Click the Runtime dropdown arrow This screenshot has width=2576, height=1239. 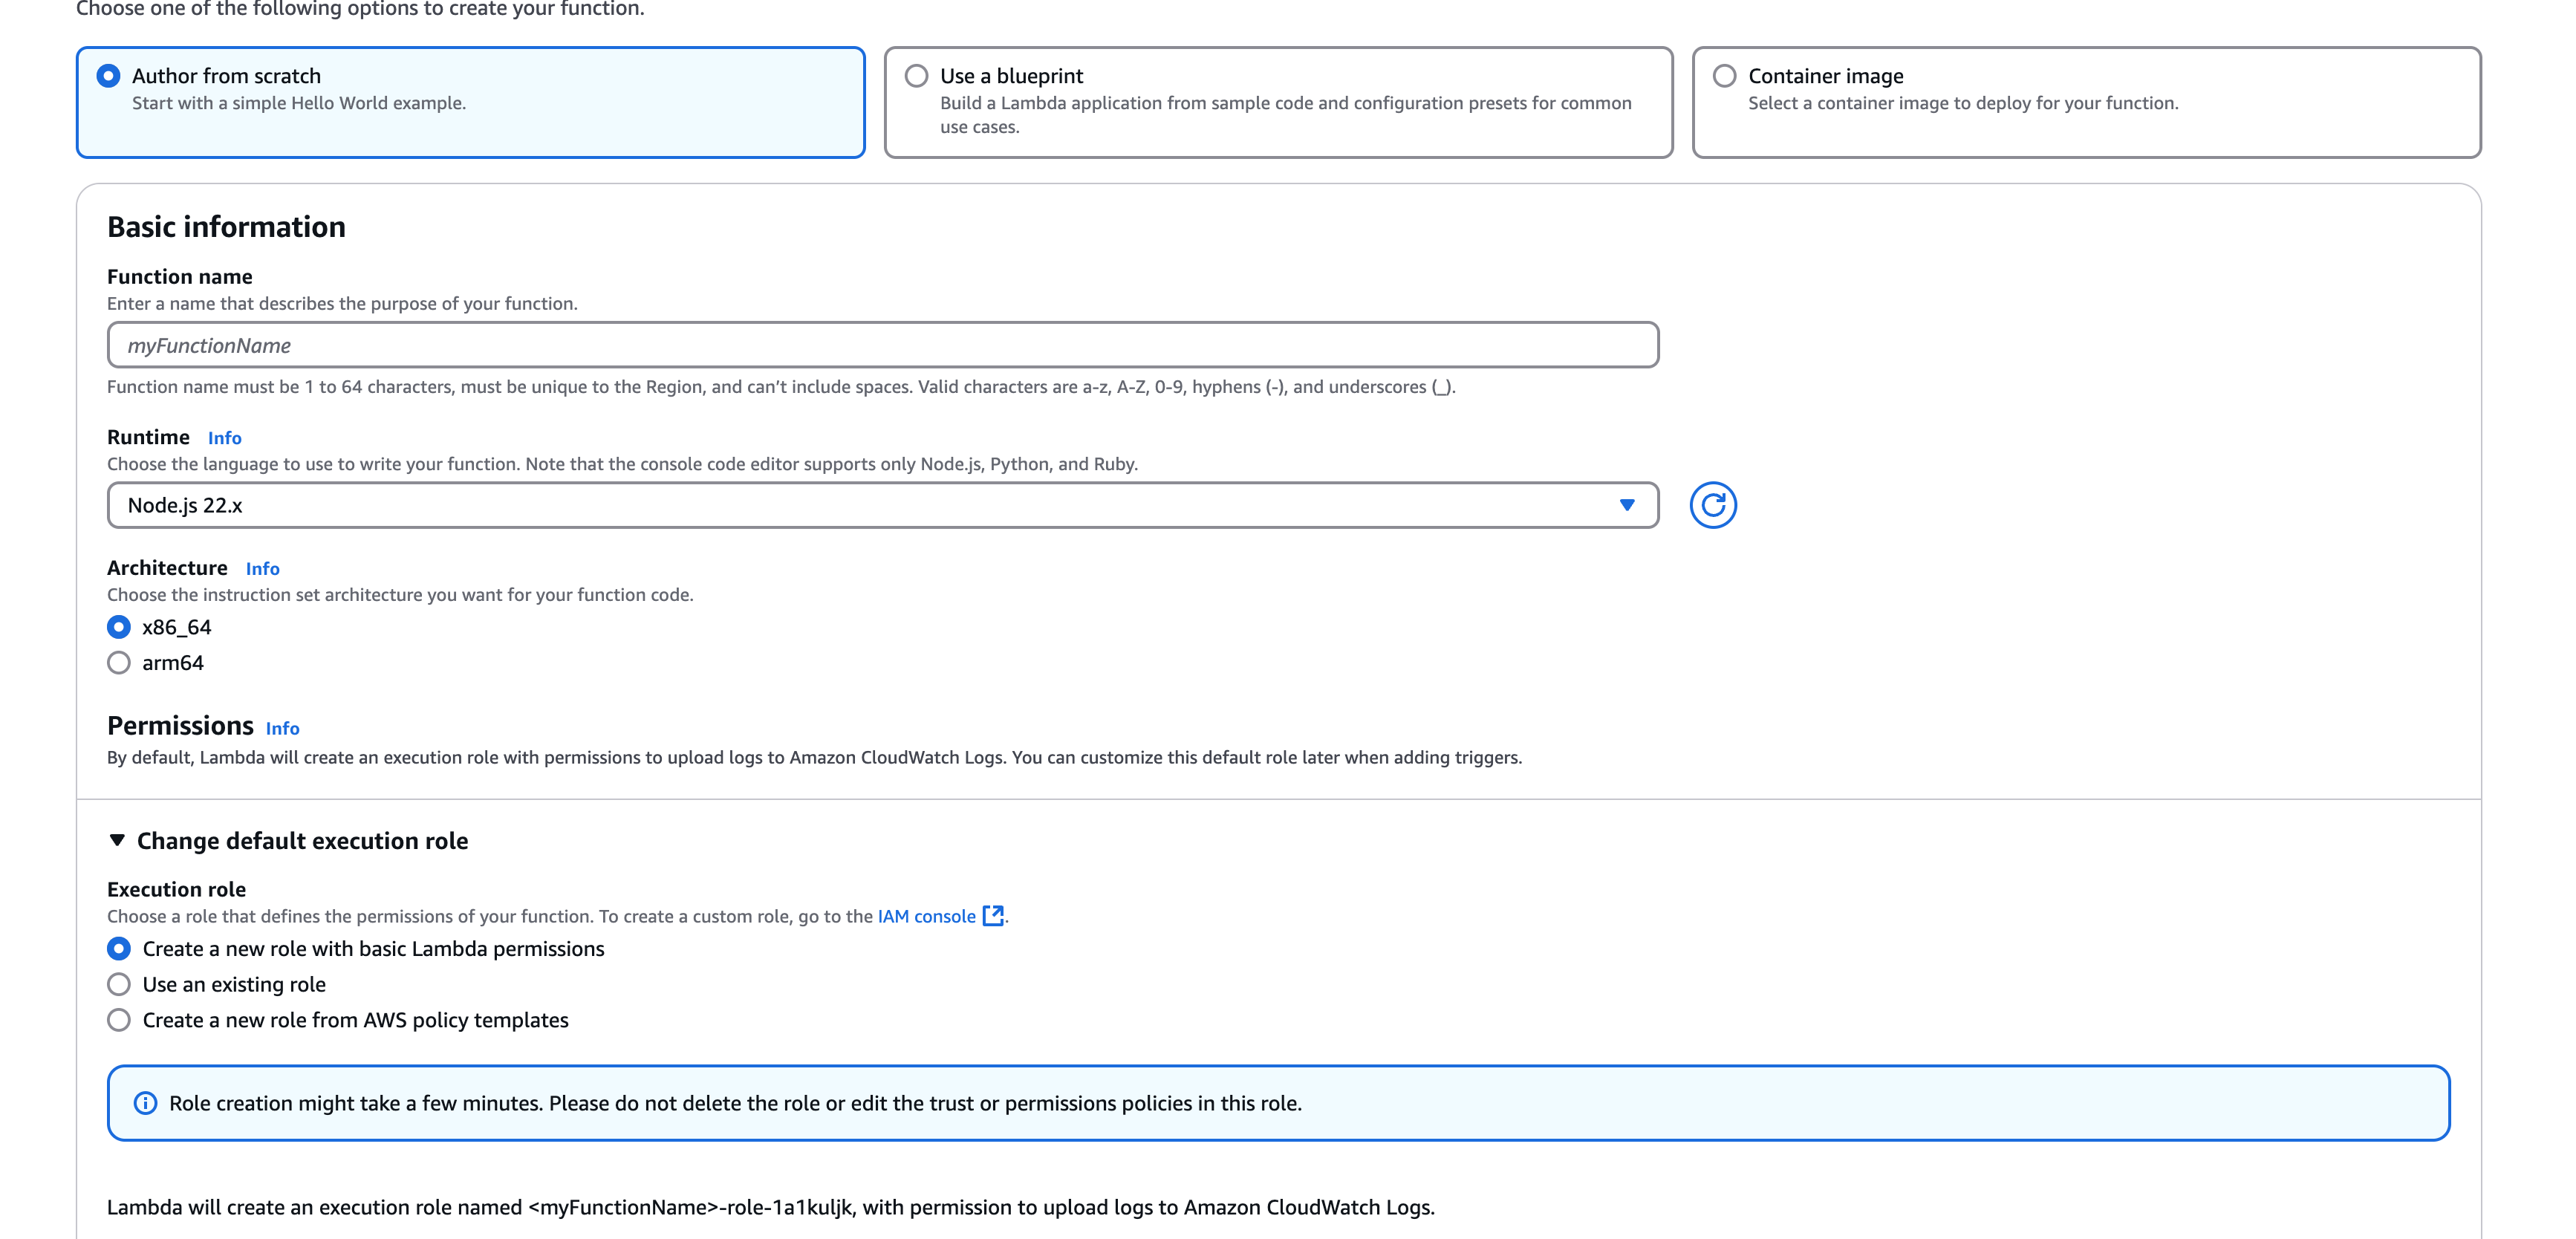click(x=1627, y=505)
